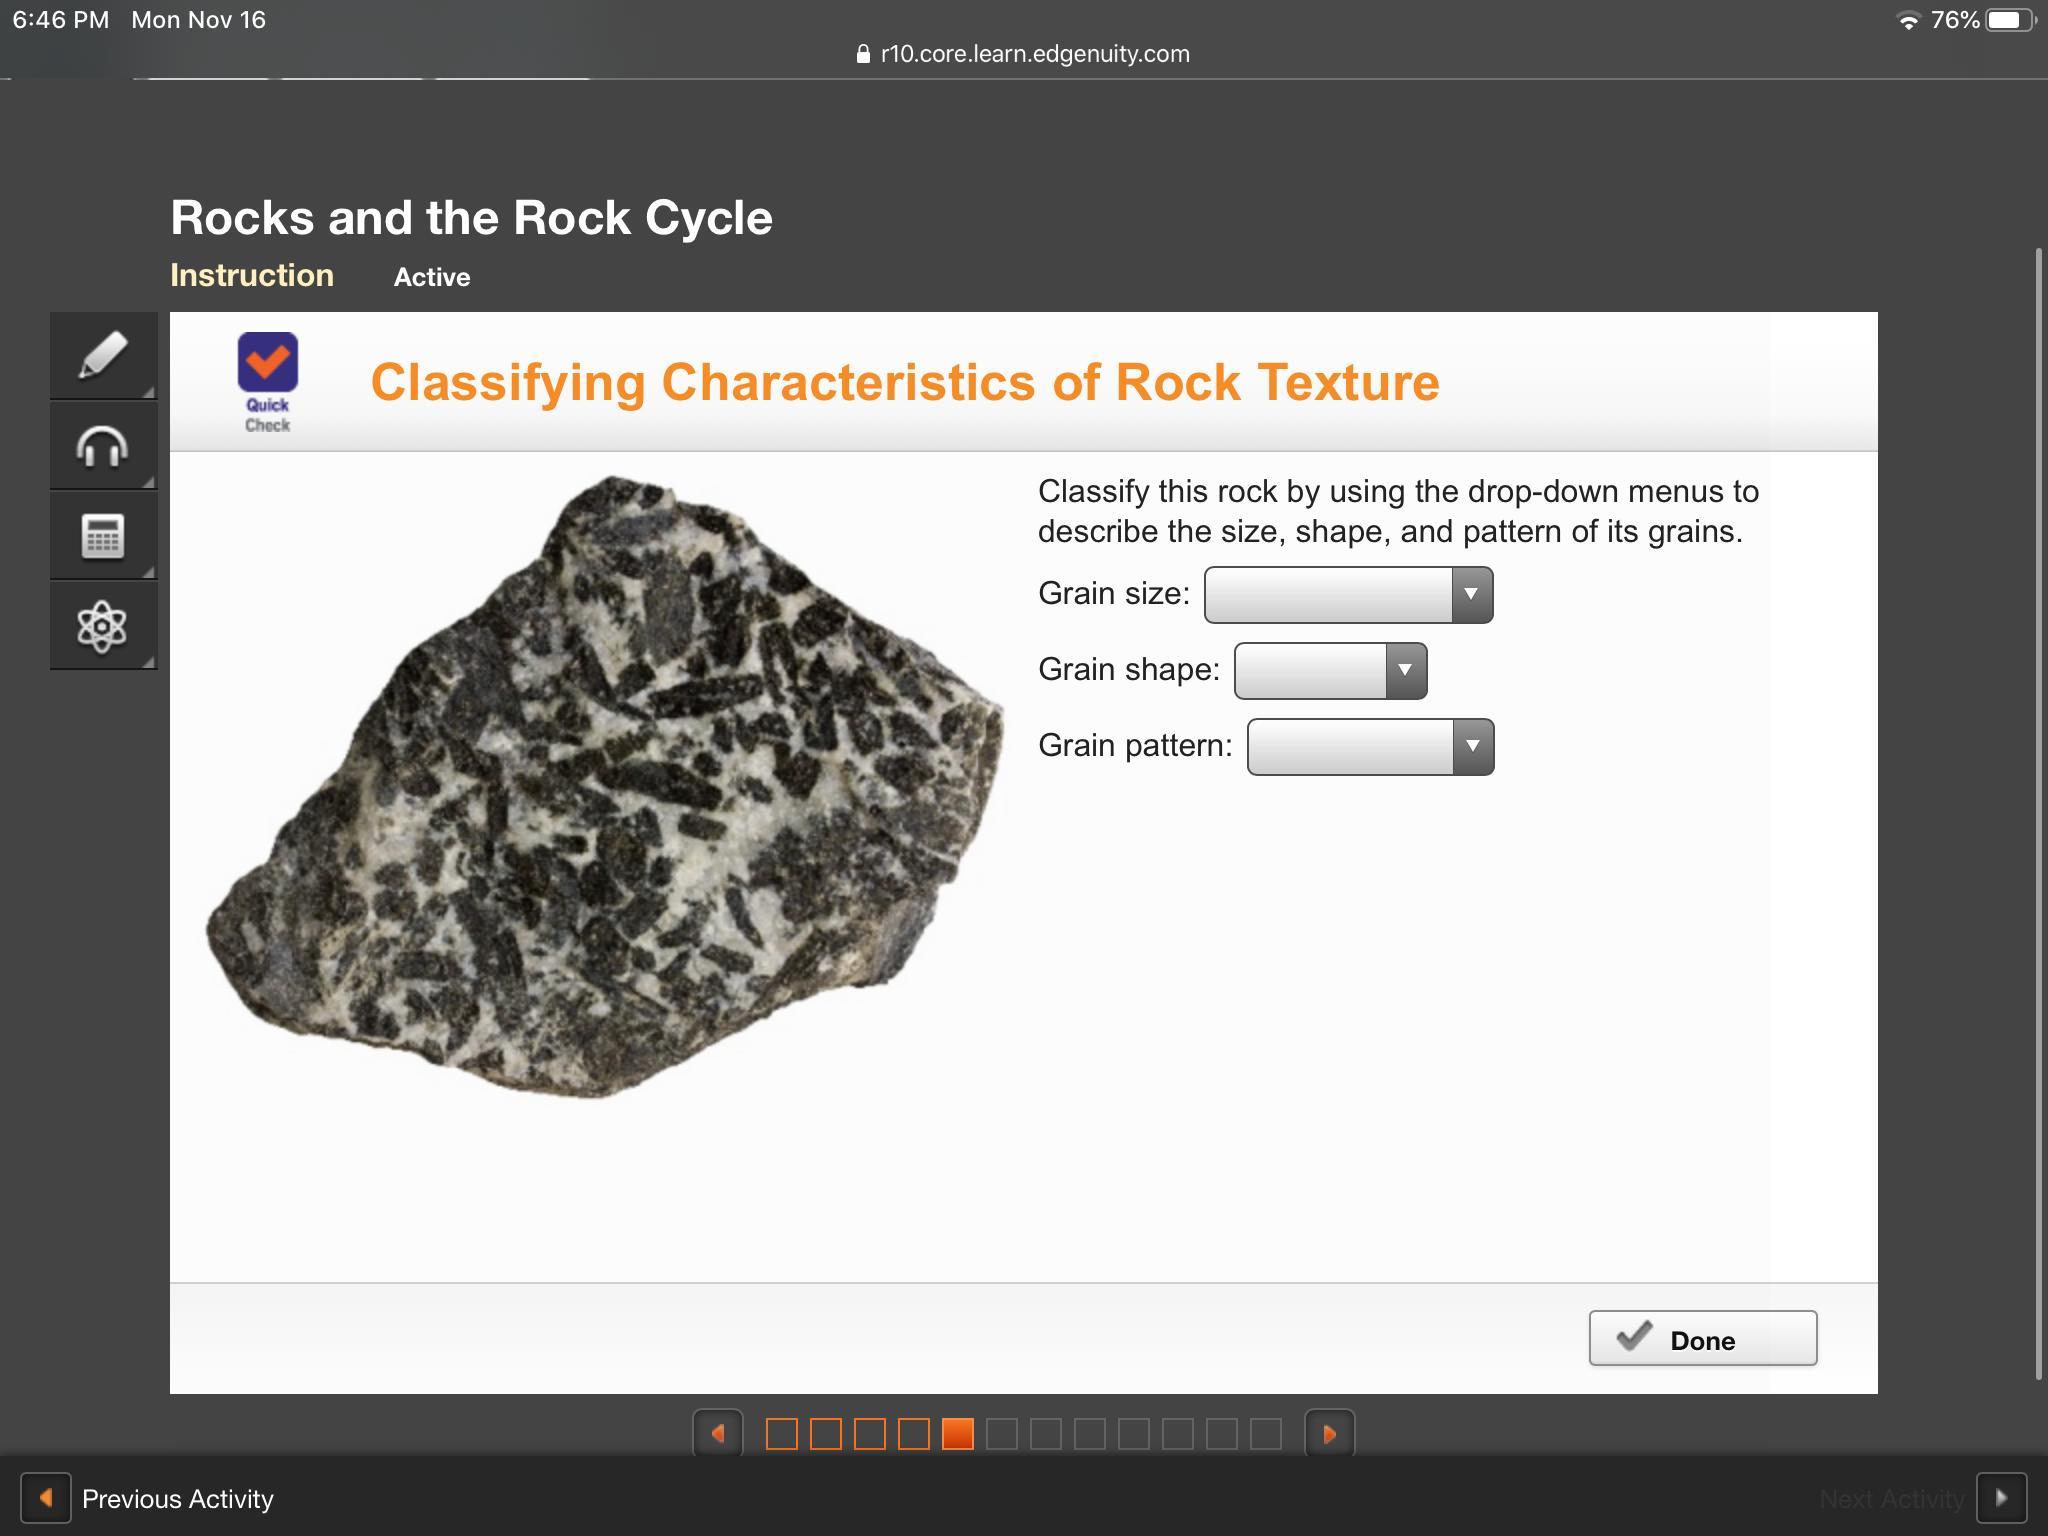Image resolution: width=2048 pixels, height=1536 pixels.
Task: Jump to the first slide marker
Action: coord(782,1434)
